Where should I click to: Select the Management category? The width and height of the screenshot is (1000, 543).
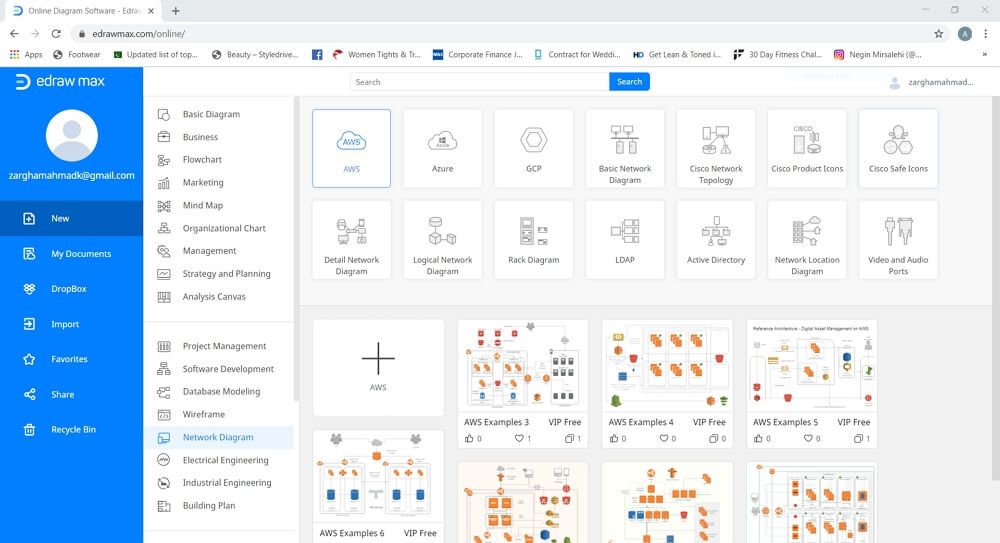pyautogui.click(x=219, y=251)
